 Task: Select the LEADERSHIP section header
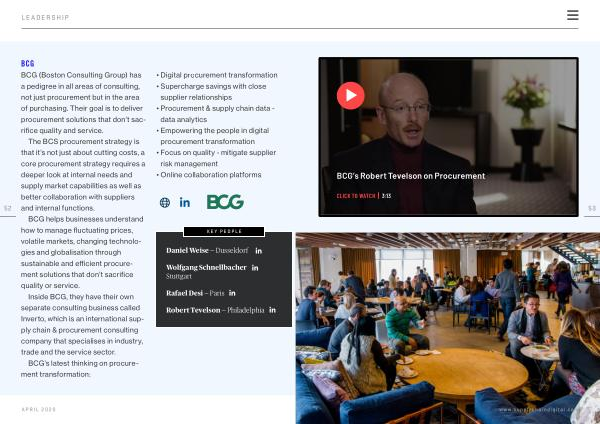click(x=45, y=18)
